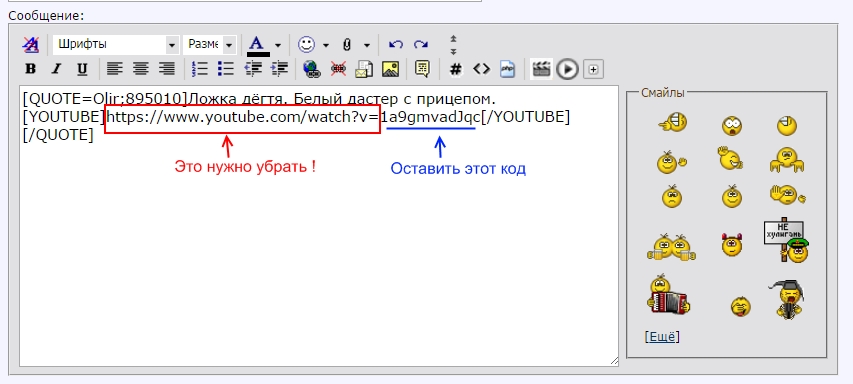Insert the two smileys drinking beer
Viewport: 853px width, 384px height.
point(671,247)
